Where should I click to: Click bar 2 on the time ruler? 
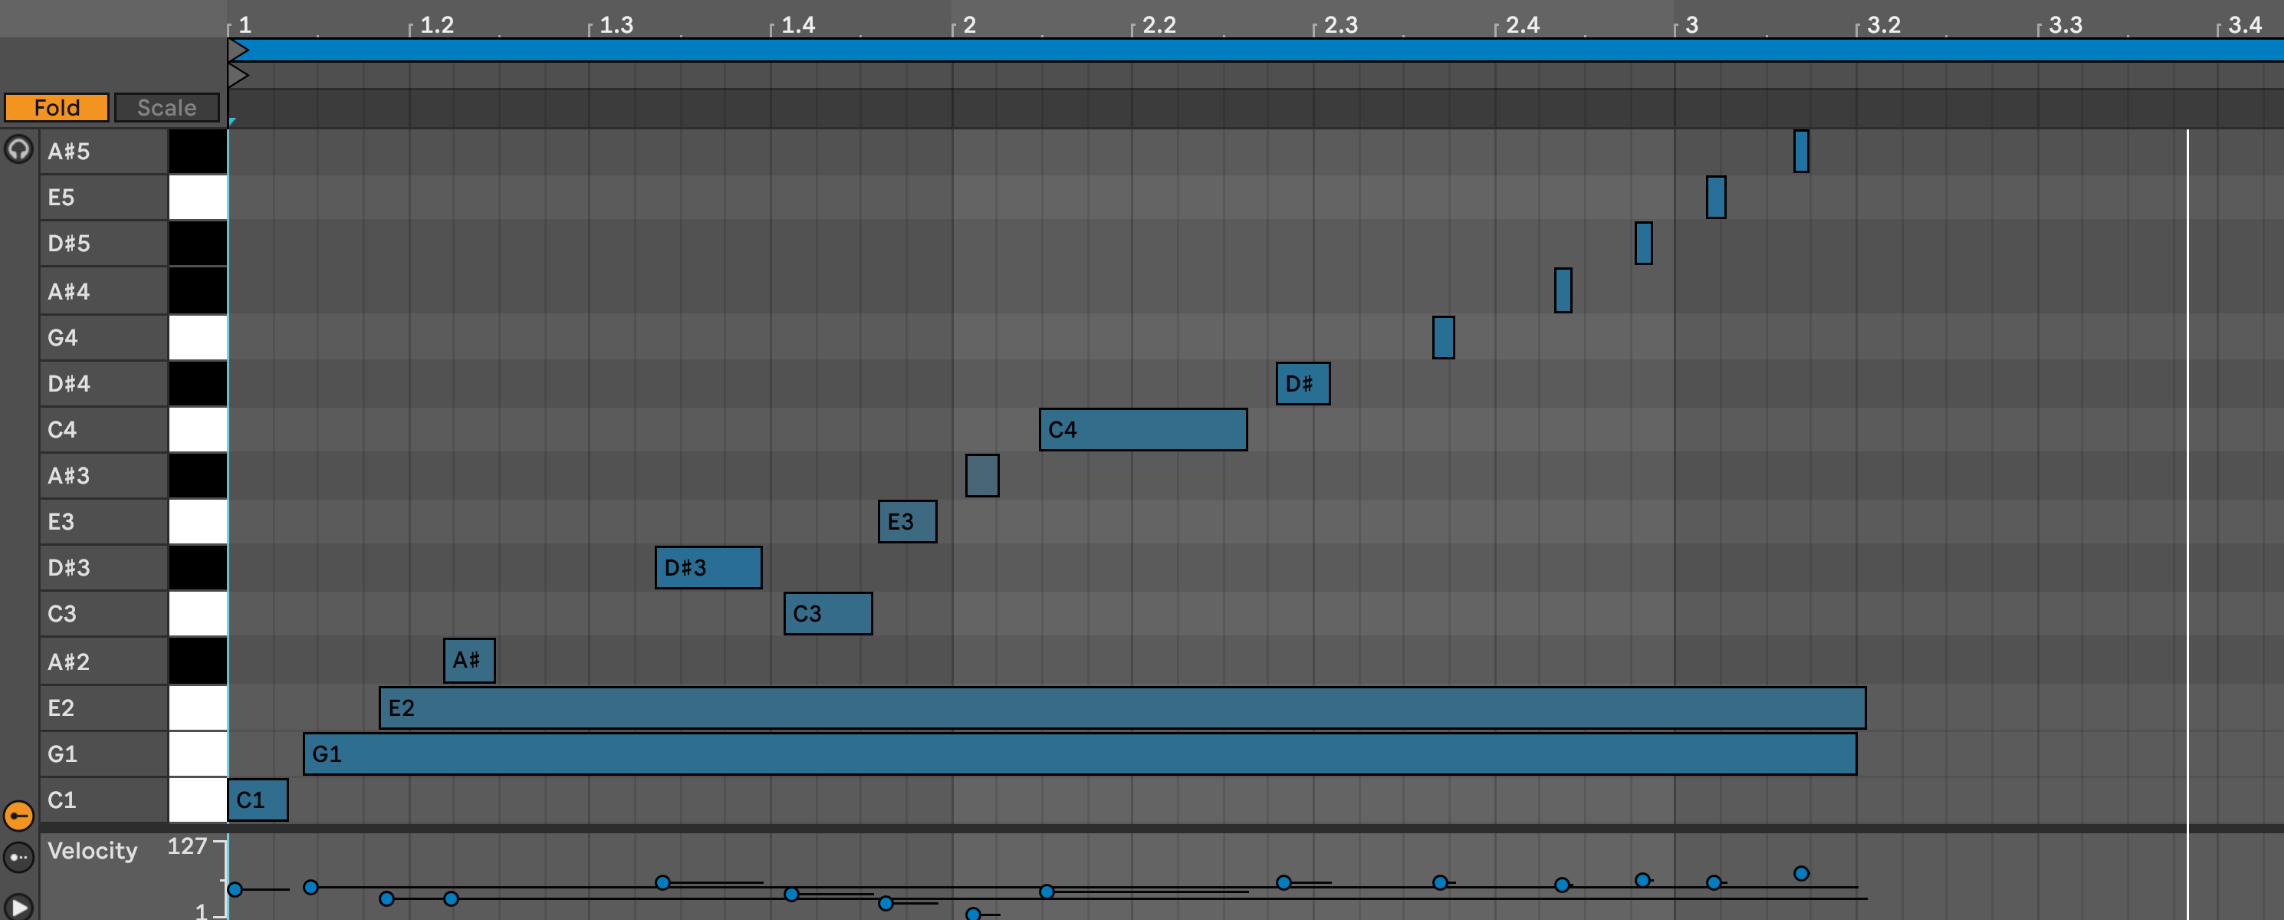point(967,25)
